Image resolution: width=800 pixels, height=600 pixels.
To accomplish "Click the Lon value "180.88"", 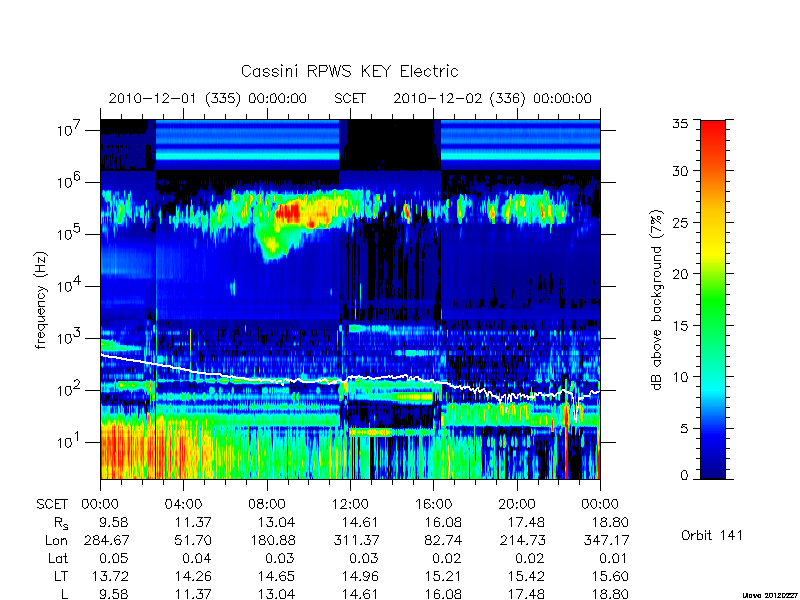I will (x=273, y=540).
